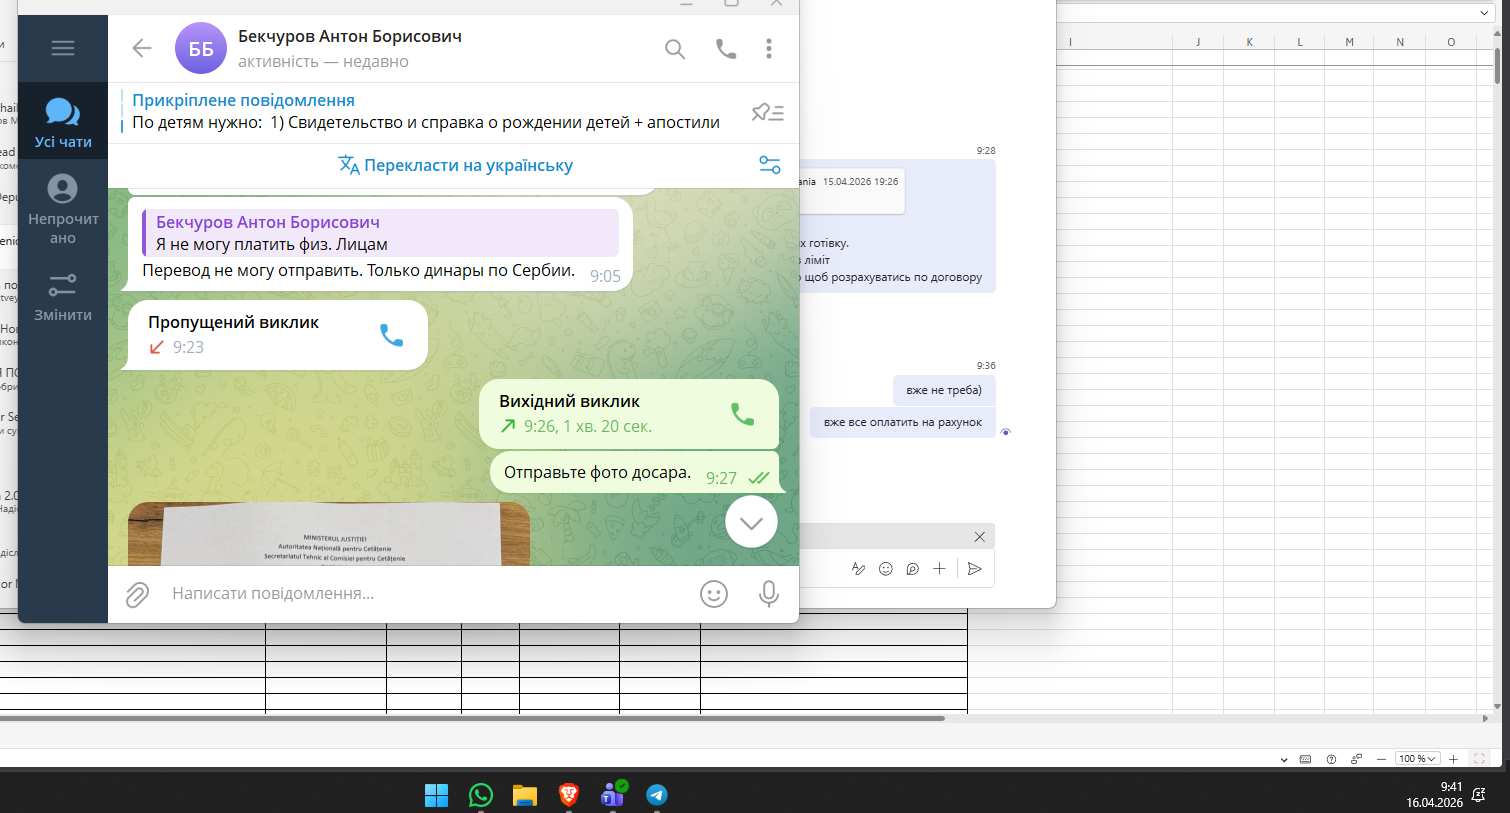Open the Змінити folders editor
Viewport: 1510px width, 813px height.
click(x=63, y=297)
